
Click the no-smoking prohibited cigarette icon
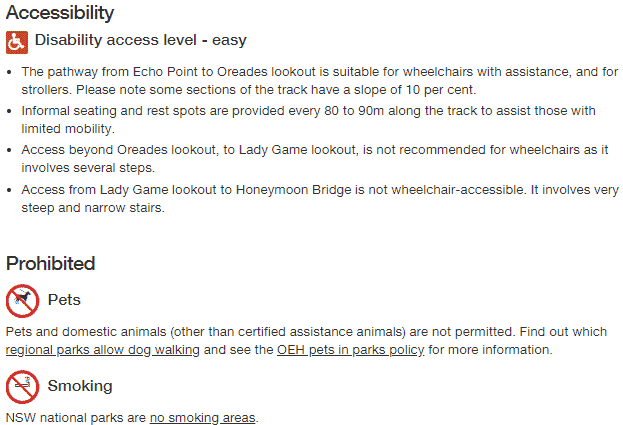click(x=22, y=386)
